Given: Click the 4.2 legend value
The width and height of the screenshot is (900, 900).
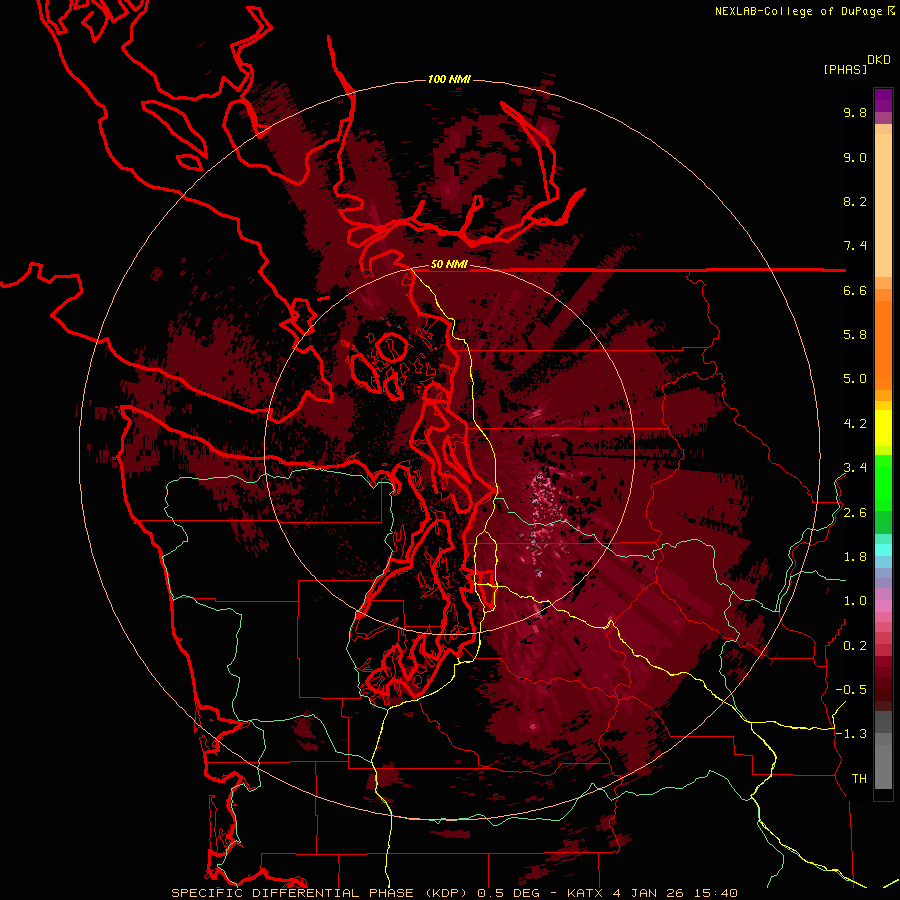Looking at the screenshot, I should [x=855, y=424].
